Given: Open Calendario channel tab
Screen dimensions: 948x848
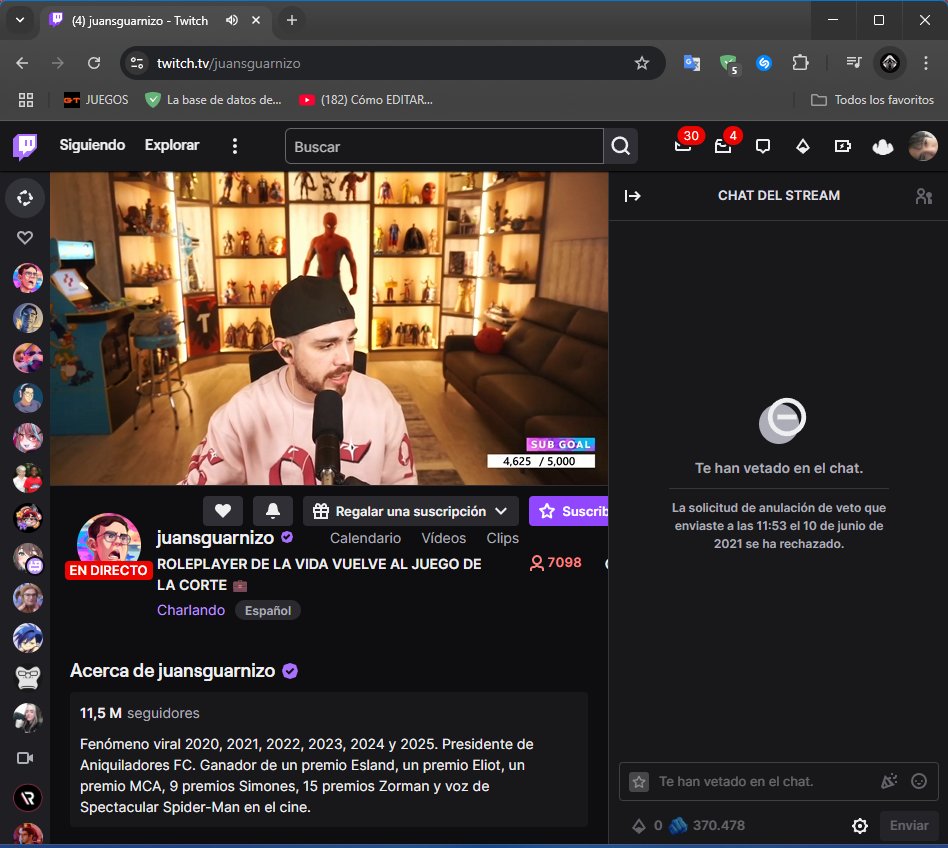Looking at the screenshot, I should (x=365, y=538).
